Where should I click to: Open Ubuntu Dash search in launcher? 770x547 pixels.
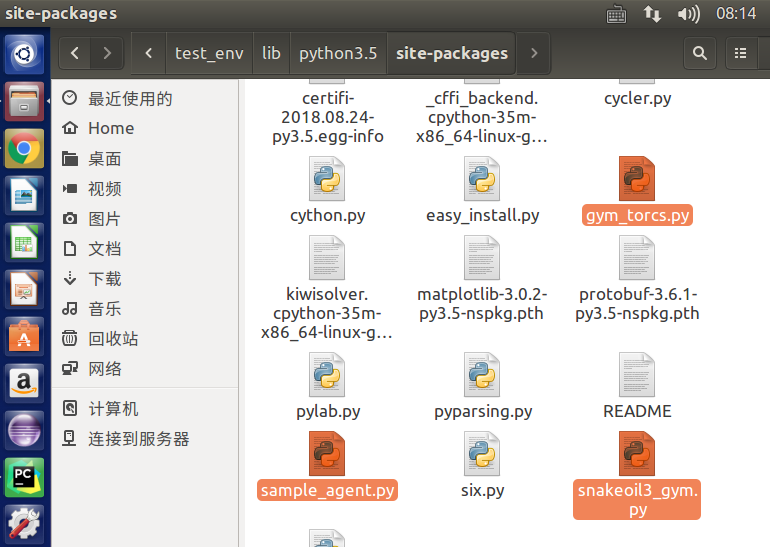[25, 54]
